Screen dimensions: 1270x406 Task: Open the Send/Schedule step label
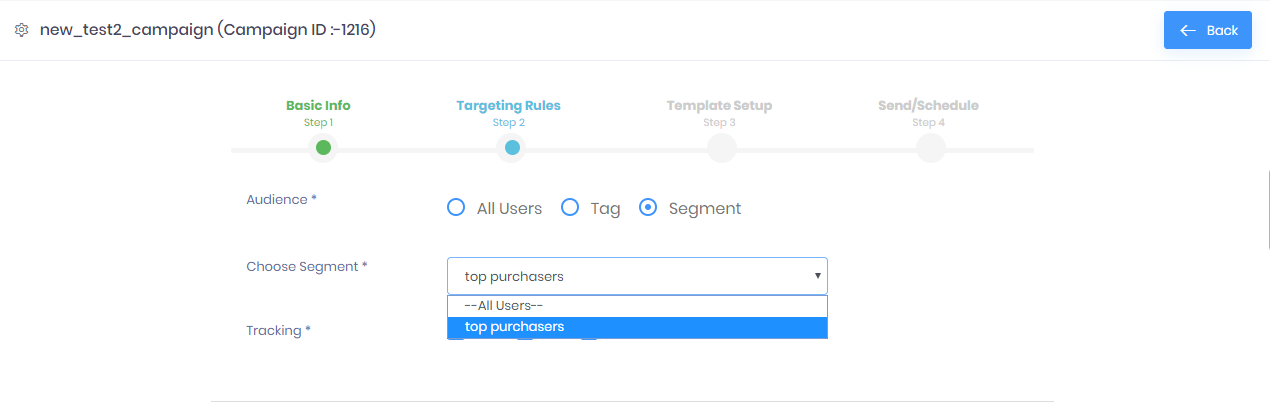[x=928, y=105]
